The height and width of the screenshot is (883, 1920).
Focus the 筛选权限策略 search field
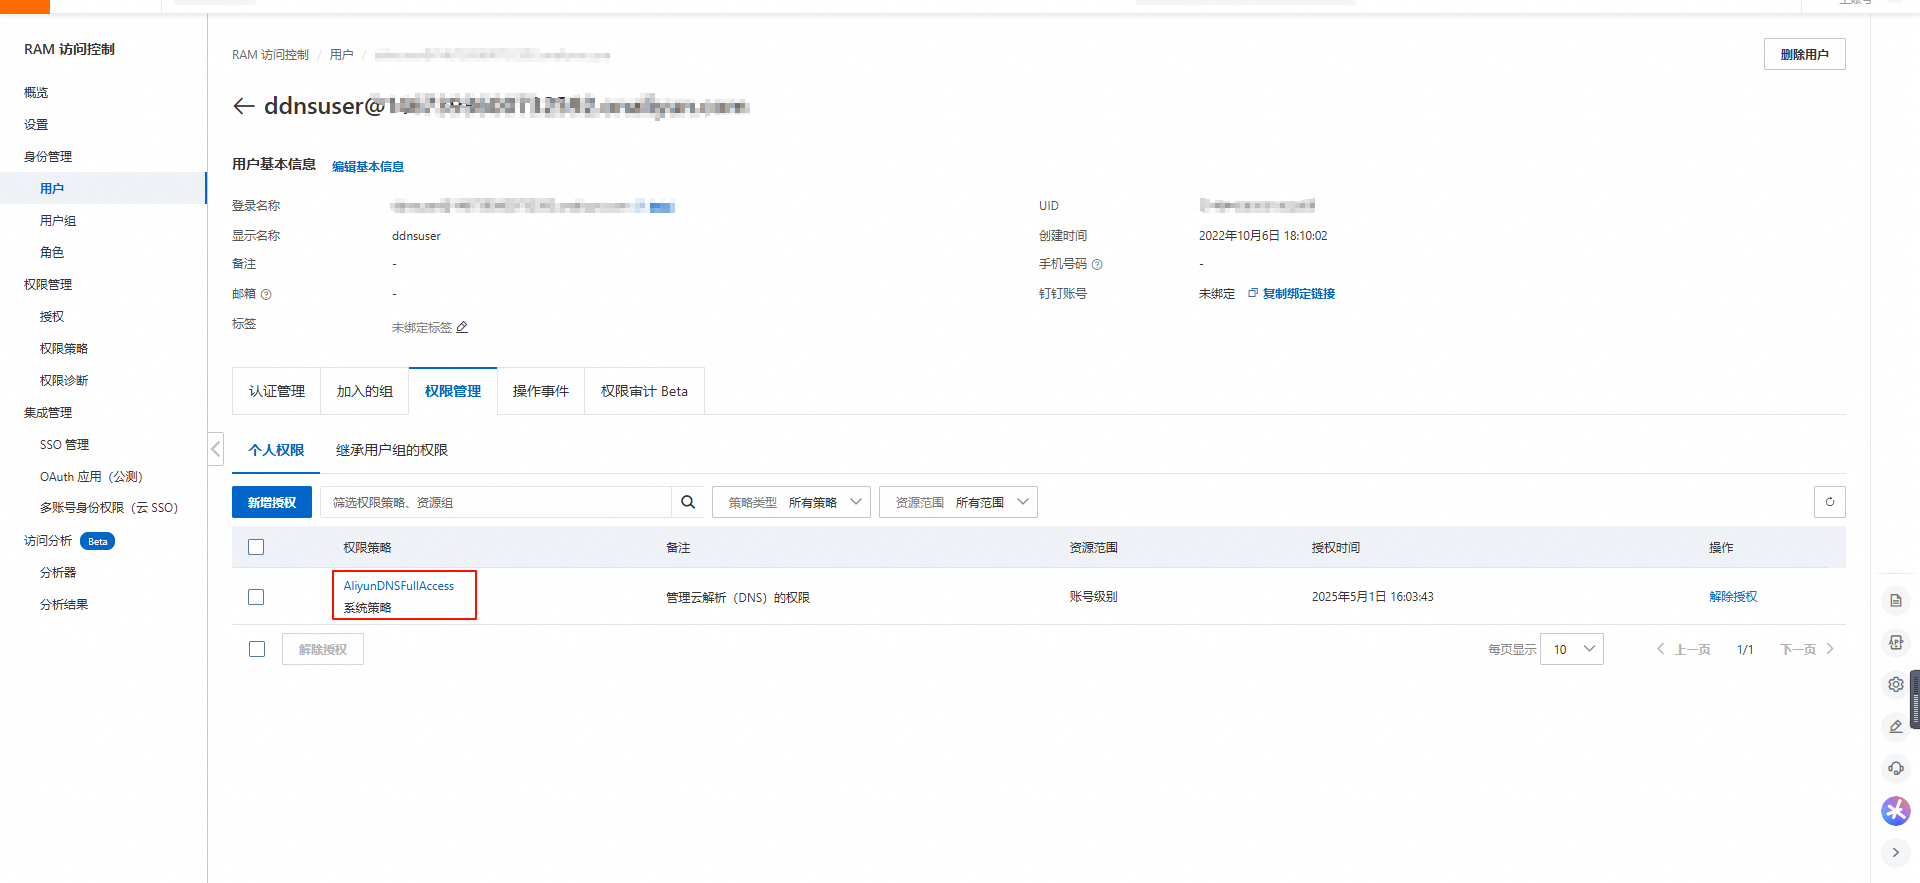pos(496,502)
